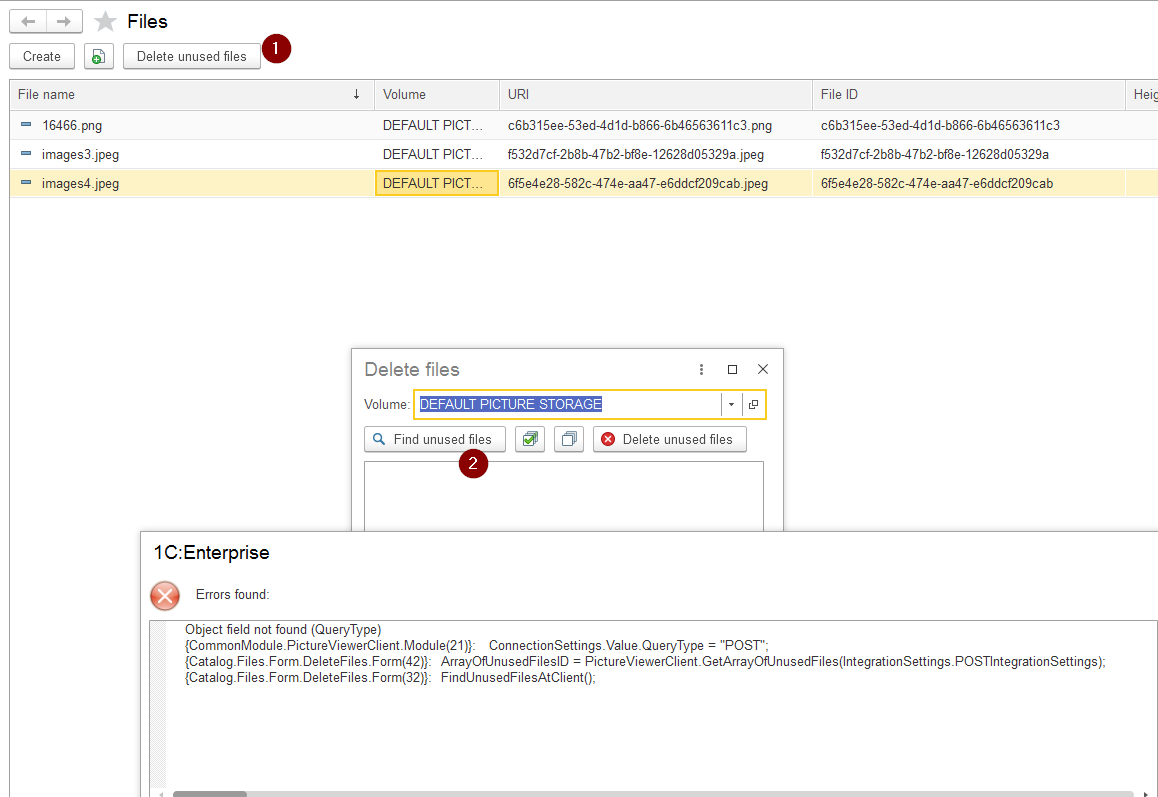Select the Find unused files magnifier icon
This screenshot has width=1158, height=797.
click(379, 439)
